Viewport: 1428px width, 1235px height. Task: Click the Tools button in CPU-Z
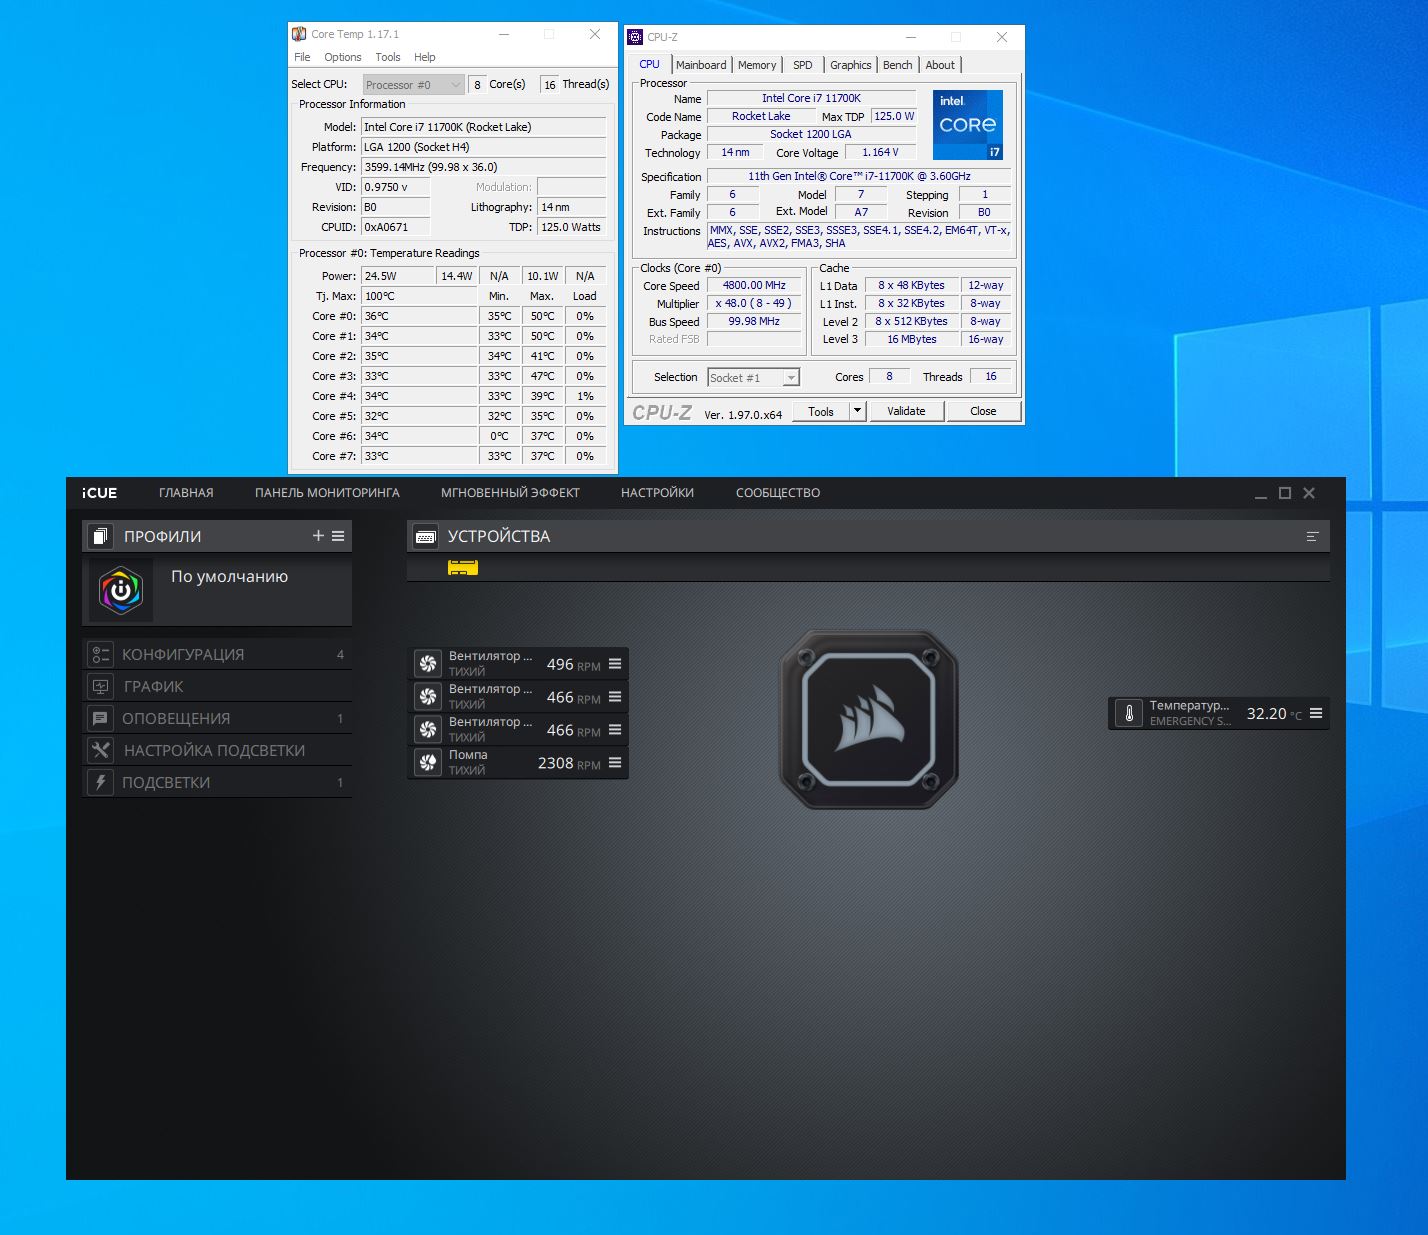coord(821,411)
